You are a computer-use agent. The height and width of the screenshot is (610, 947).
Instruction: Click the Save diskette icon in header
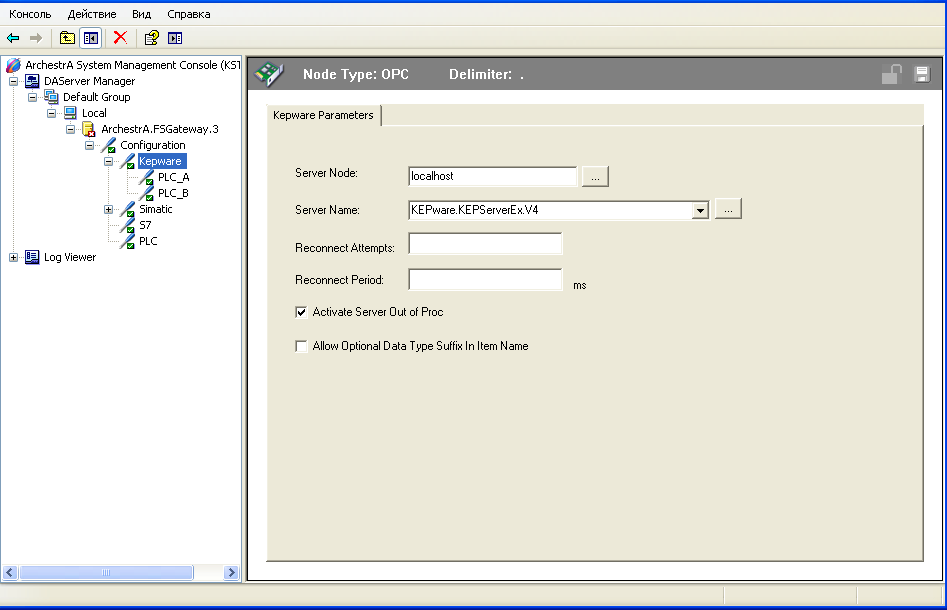point(922,74)
